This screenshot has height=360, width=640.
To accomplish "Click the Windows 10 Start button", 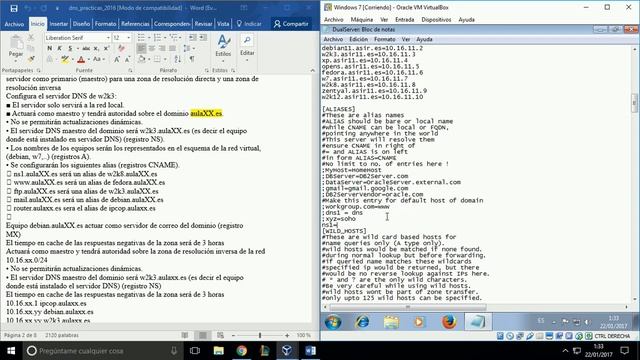I will pos(11,351).
